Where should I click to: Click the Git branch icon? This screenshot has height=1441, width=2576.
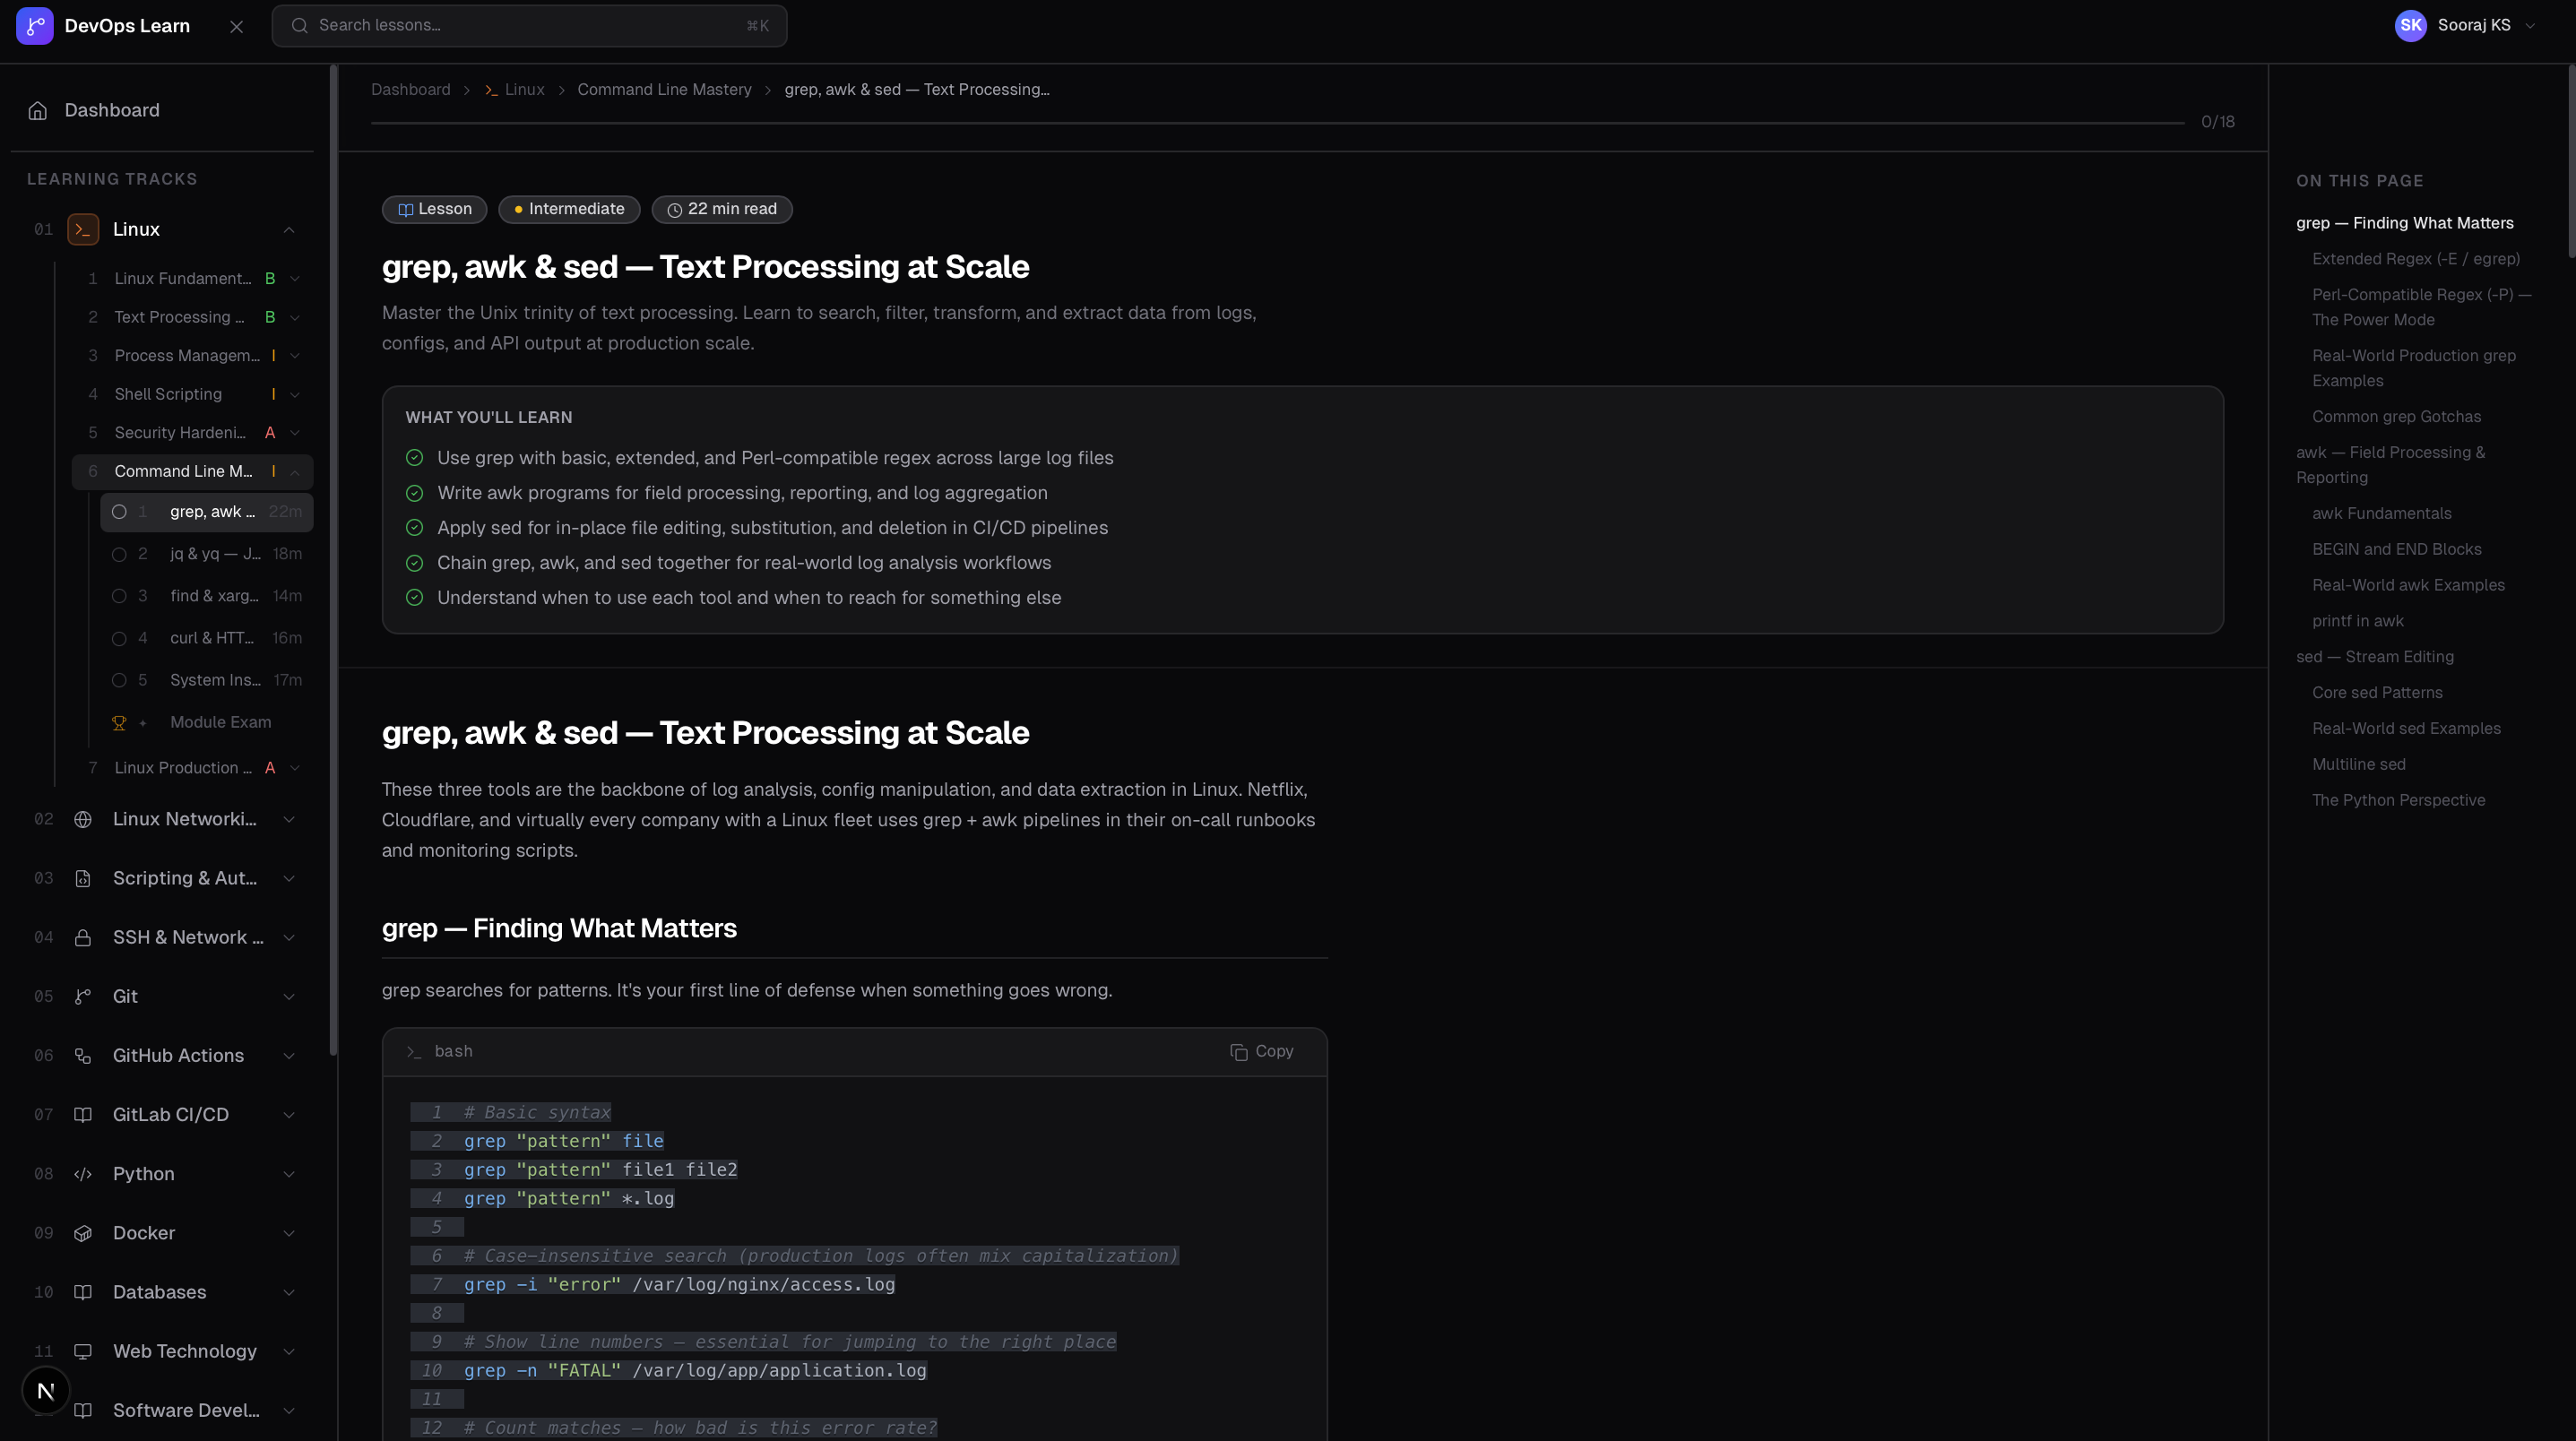[x=83, y=997]
